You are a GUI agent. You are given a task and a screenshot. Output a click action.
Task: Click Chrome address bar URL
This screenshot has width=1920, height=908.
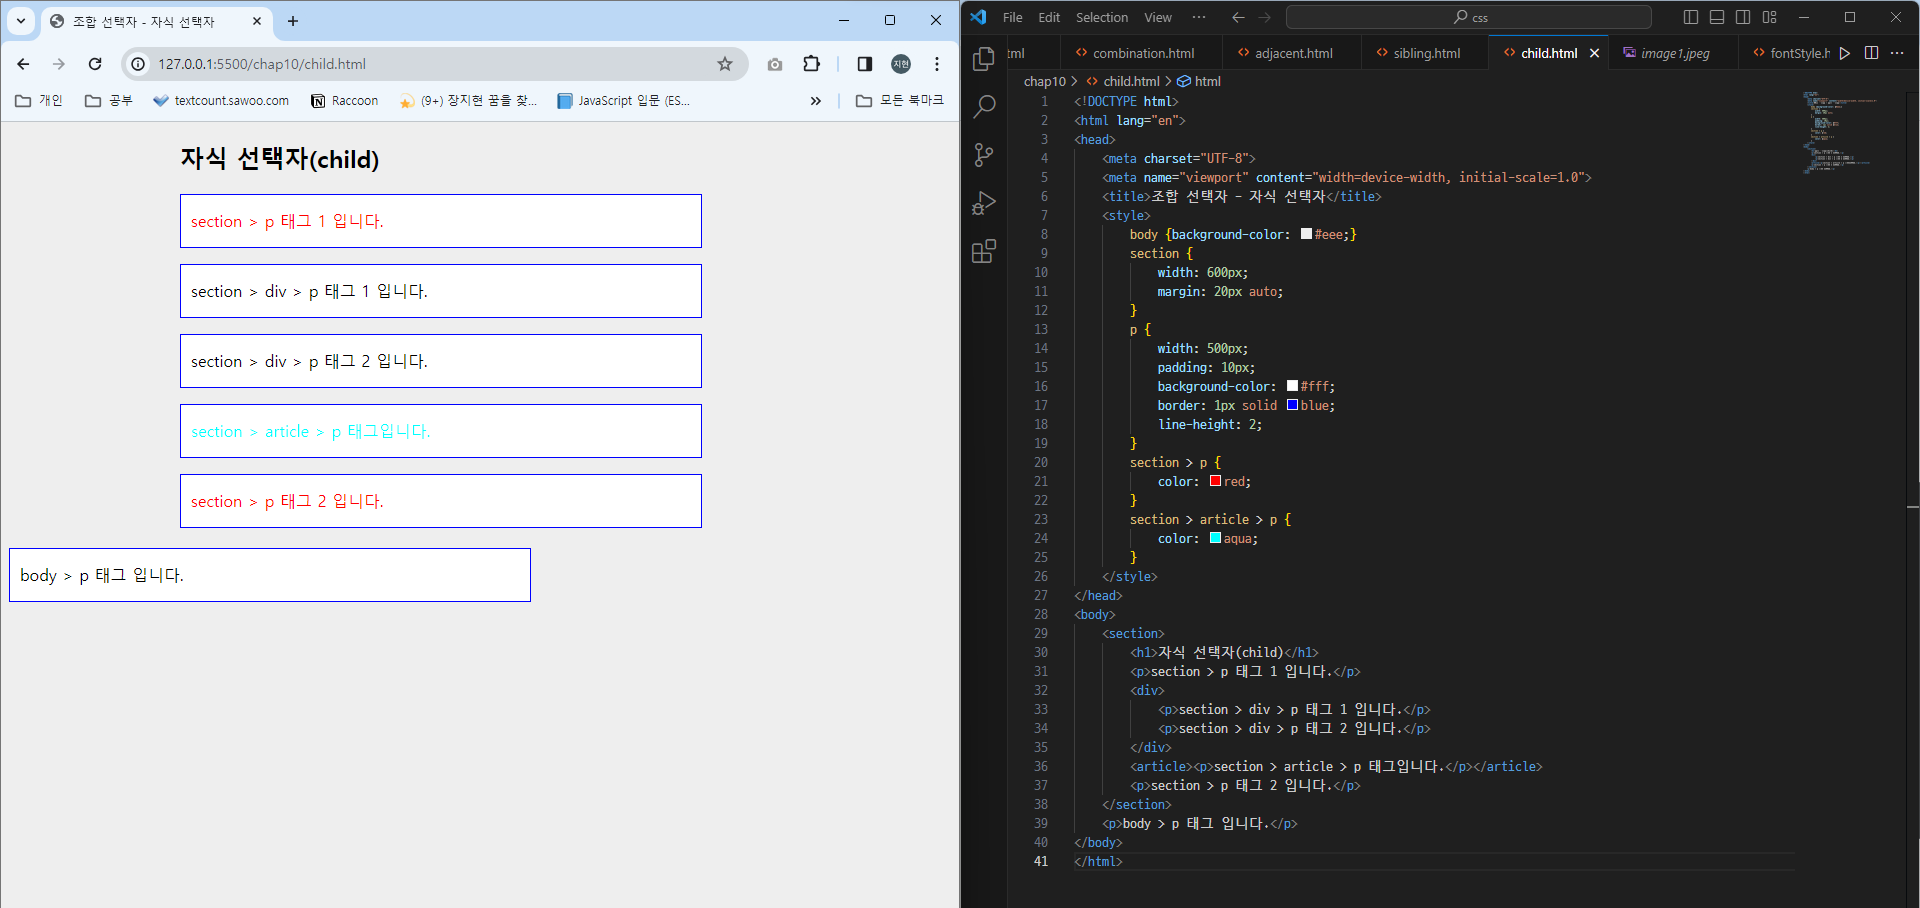(262, 64)
